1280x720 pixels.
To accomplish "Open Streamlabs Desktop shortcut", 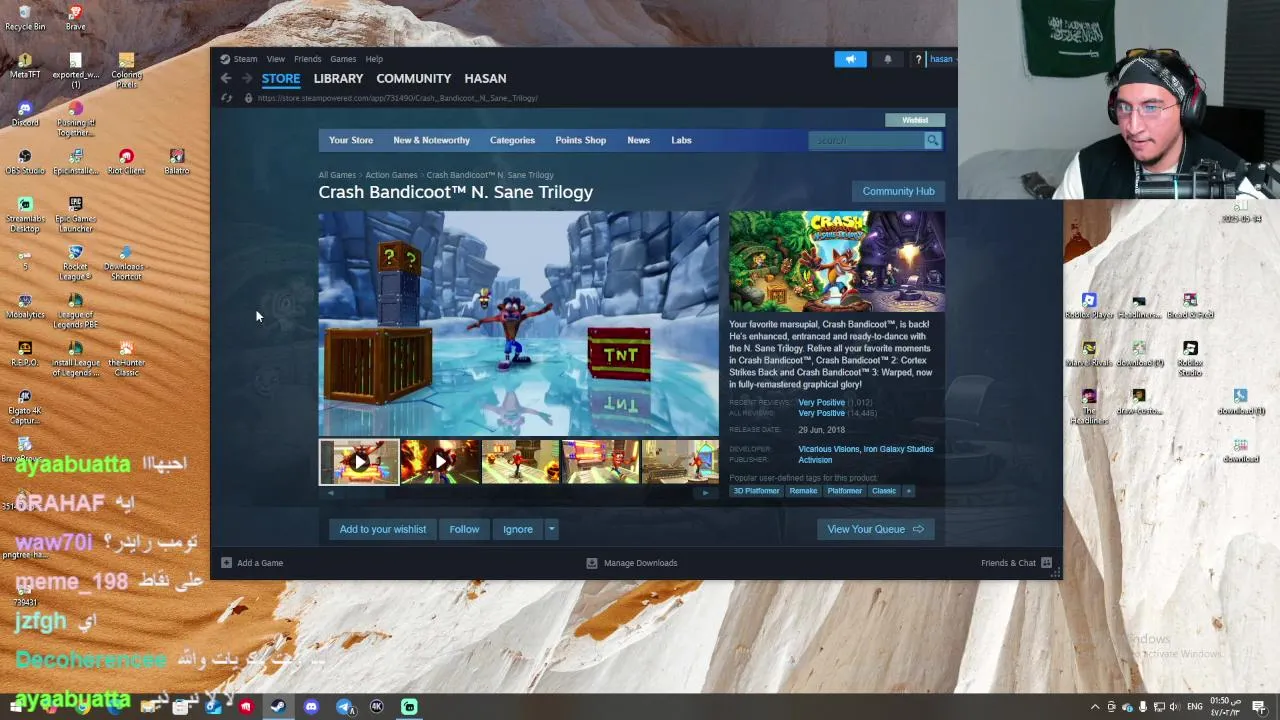I will click(25, 214).
